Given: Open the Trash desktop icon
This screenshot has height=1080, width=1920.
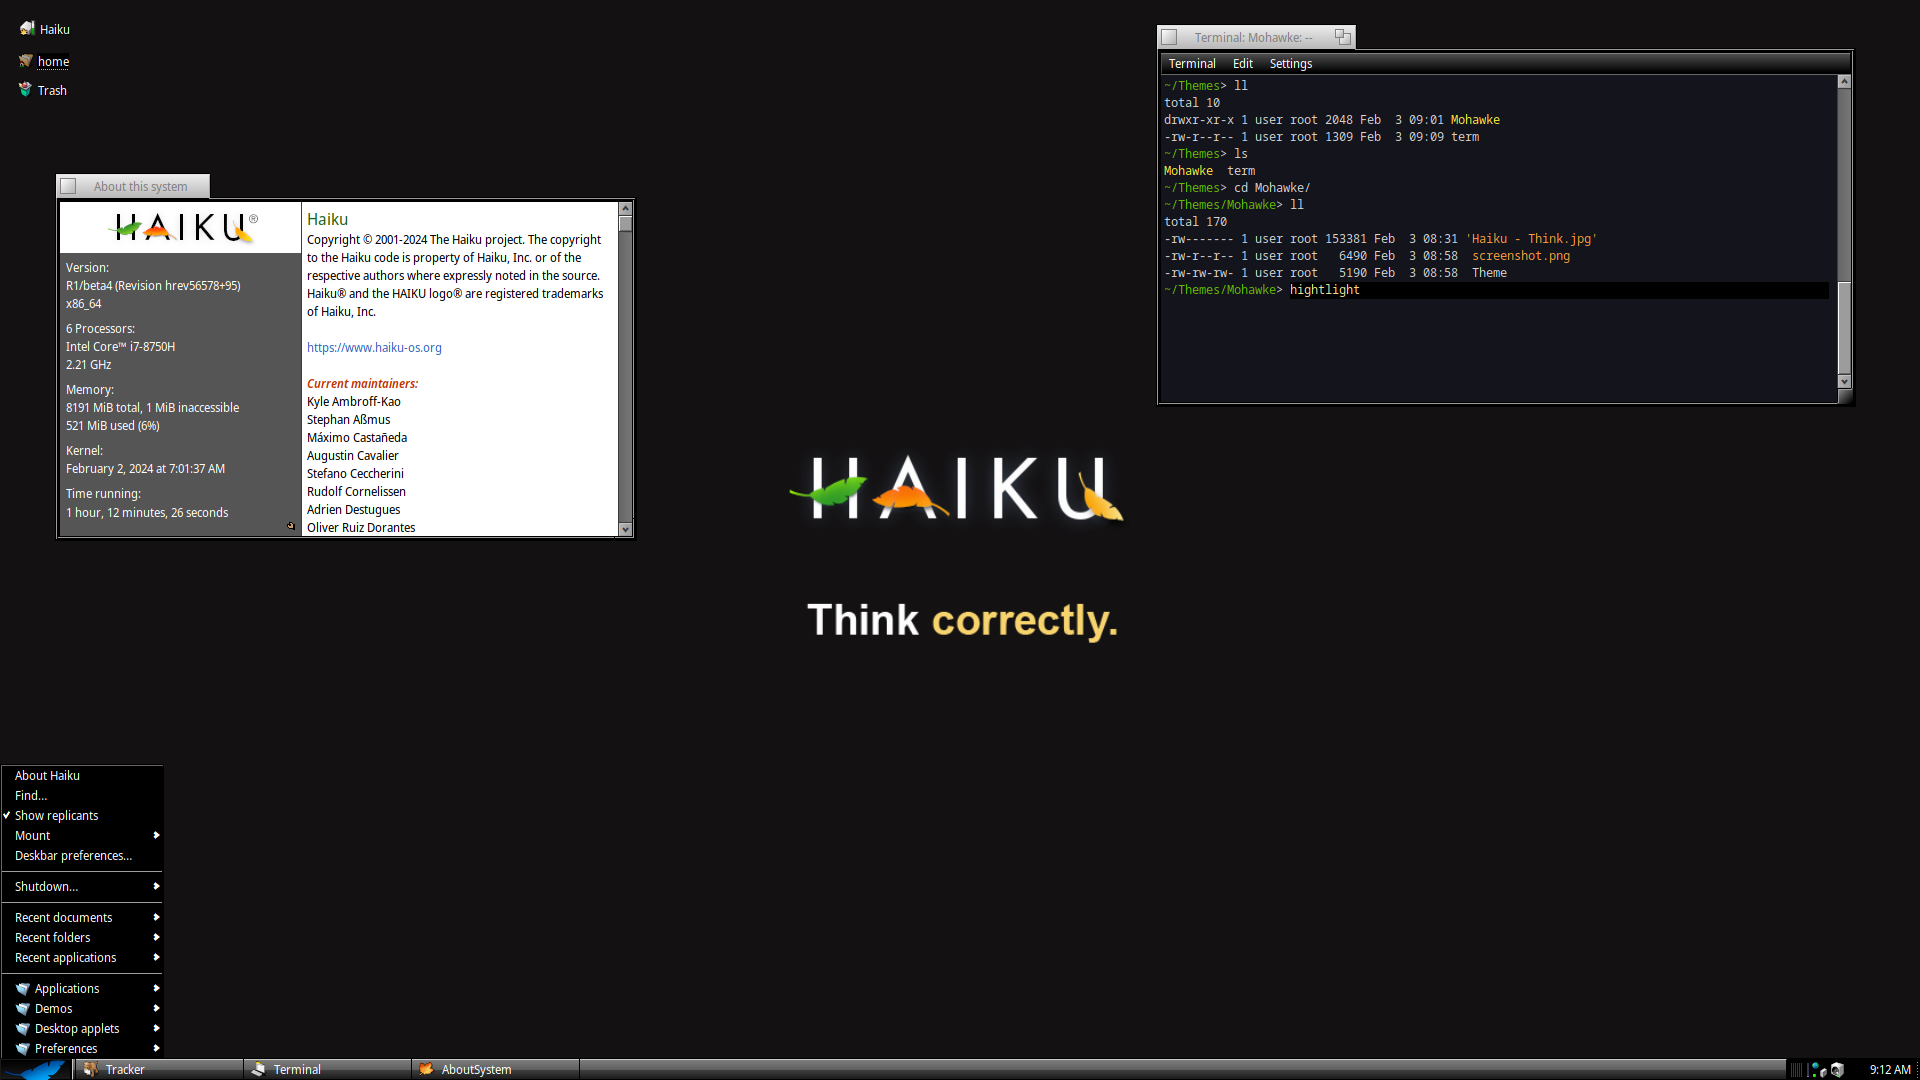Looking at the screenshot, I should click(26, 90).
